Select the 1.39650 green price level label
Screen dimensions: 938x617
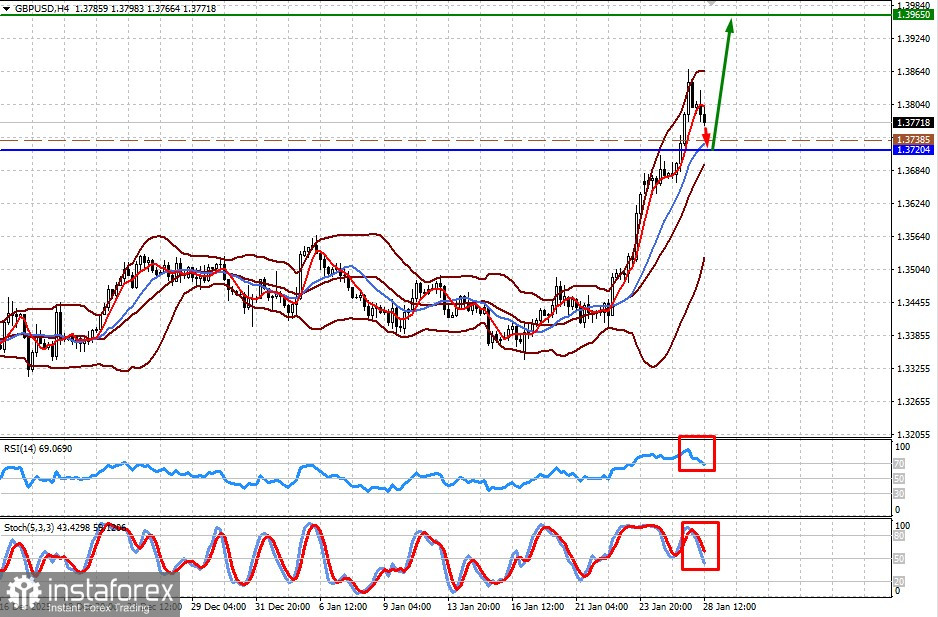(x=913, y=14)
